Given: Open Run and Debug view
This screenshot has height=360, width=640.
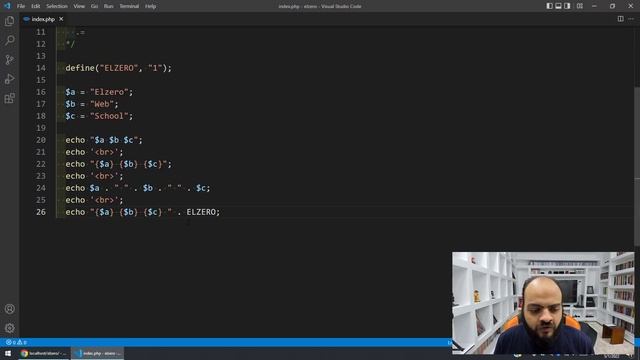Looking at the screenshot, I should (9, 79).
